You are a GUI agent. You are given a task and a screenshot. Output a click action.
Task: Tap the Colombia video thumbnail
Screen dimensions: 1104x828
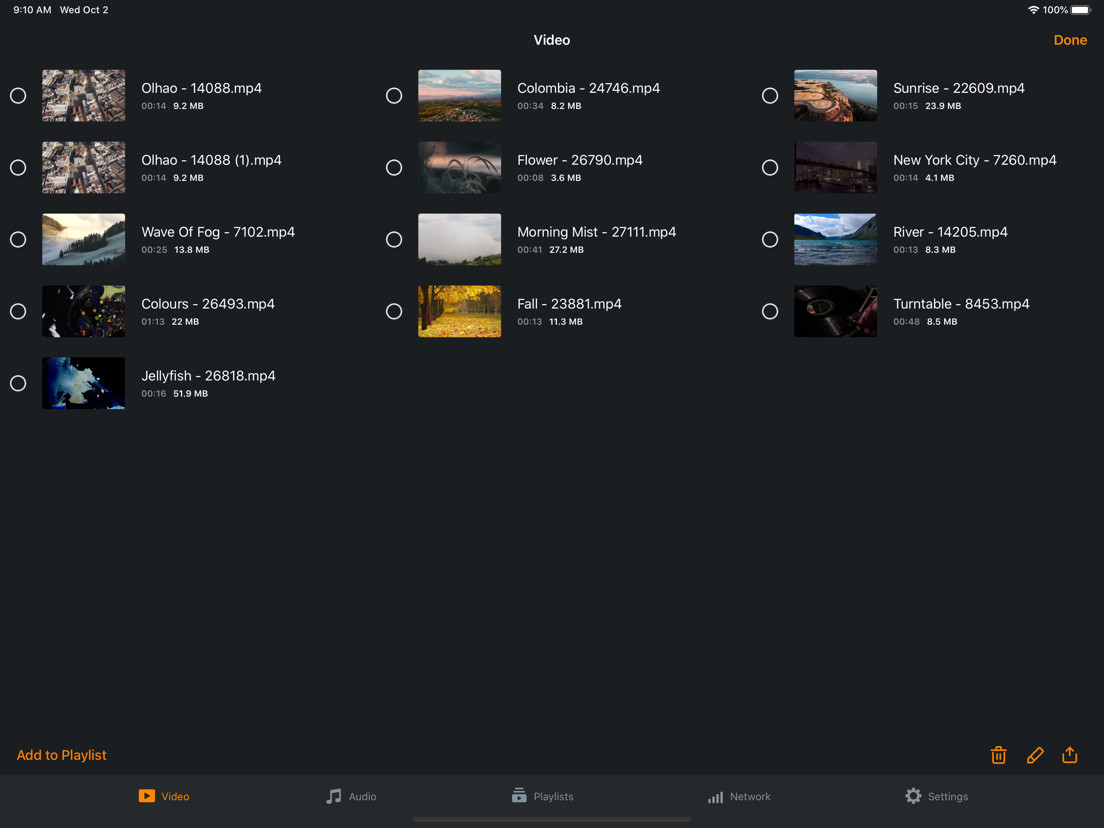[x=460, y=96]
